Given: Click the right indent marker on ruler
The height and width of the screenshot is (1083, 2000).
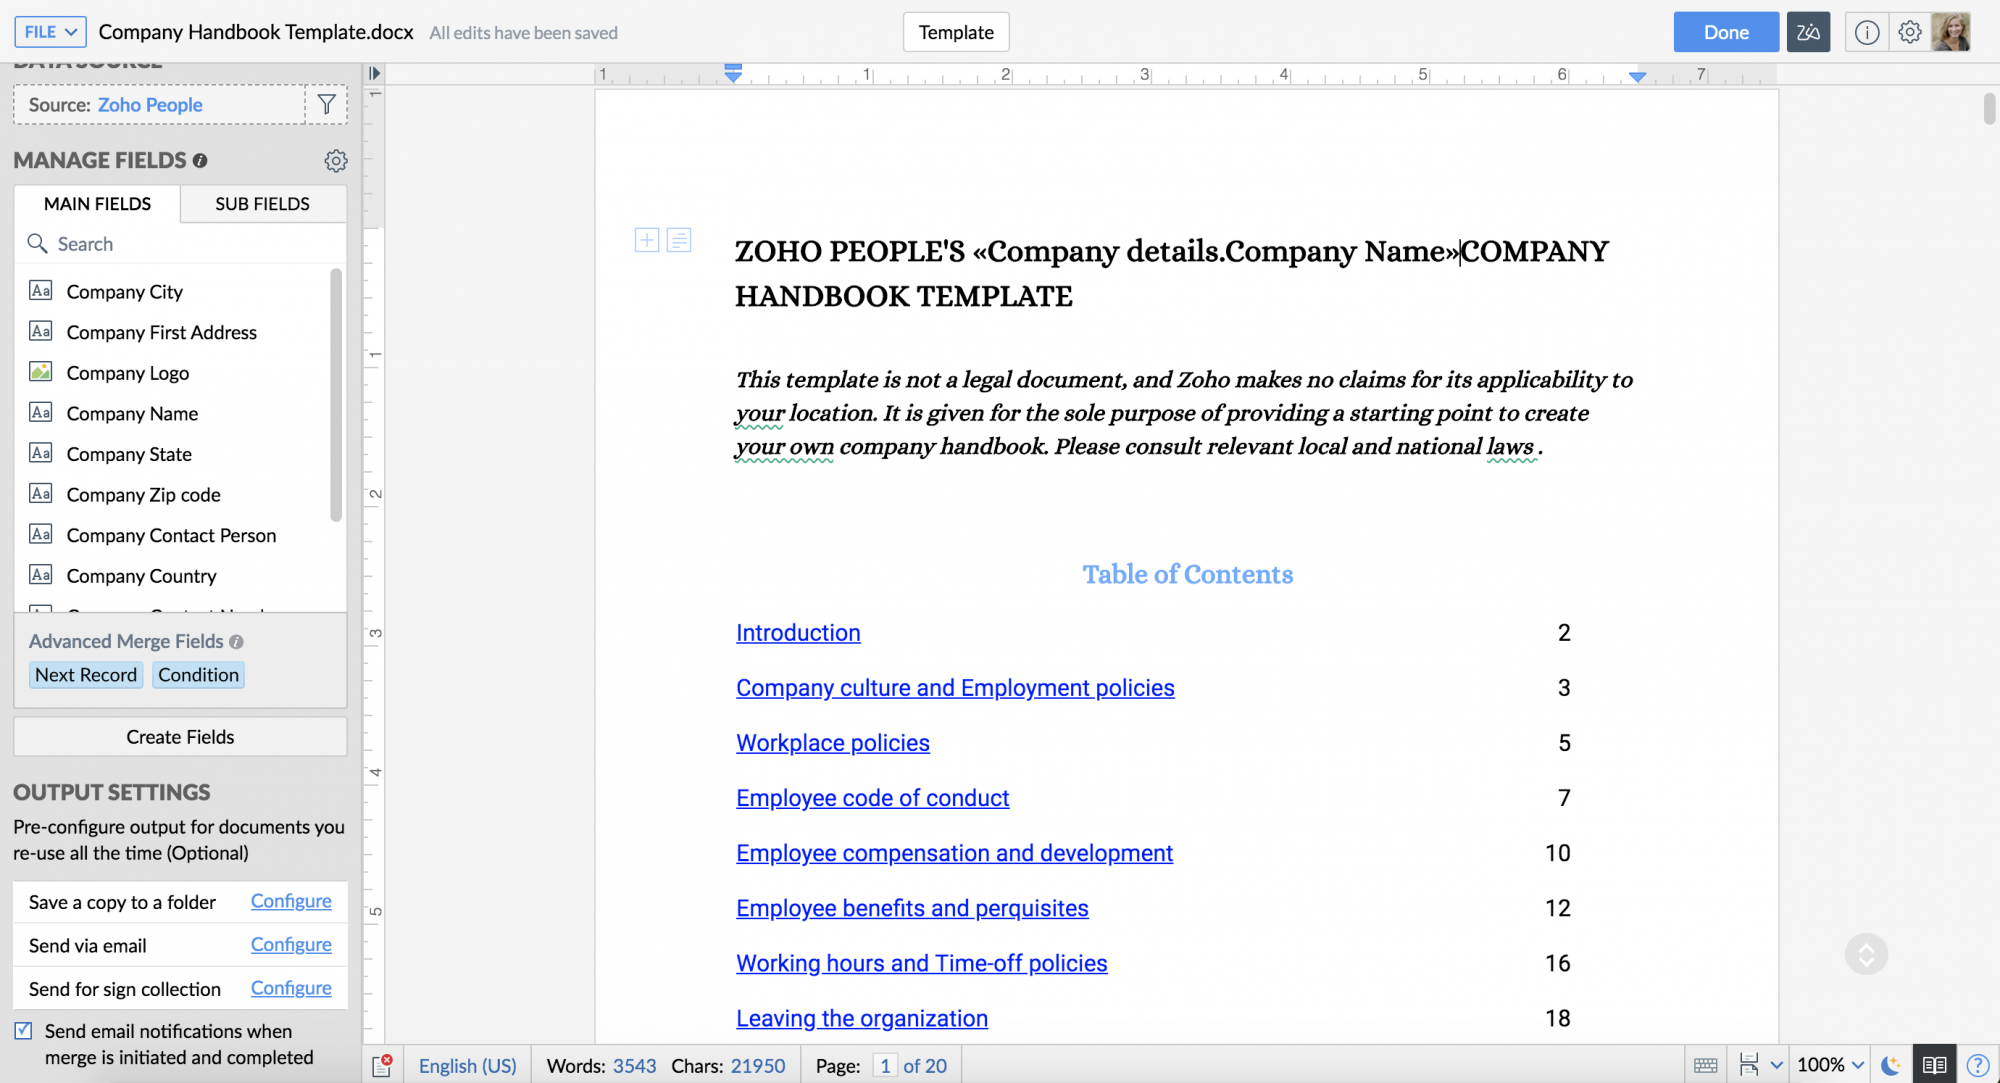Looking at the screenshot, I should pyautogui.click(x=1637, y=77).
